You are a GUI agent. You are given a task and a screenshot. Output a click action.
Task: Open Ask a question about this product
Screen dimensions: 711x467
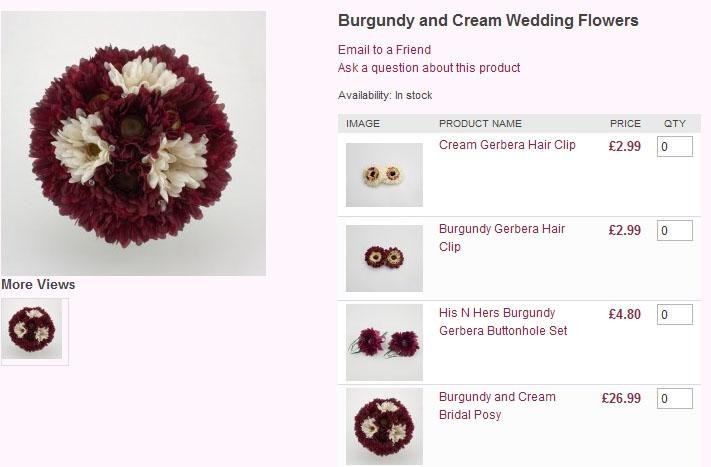coord(429,68)
